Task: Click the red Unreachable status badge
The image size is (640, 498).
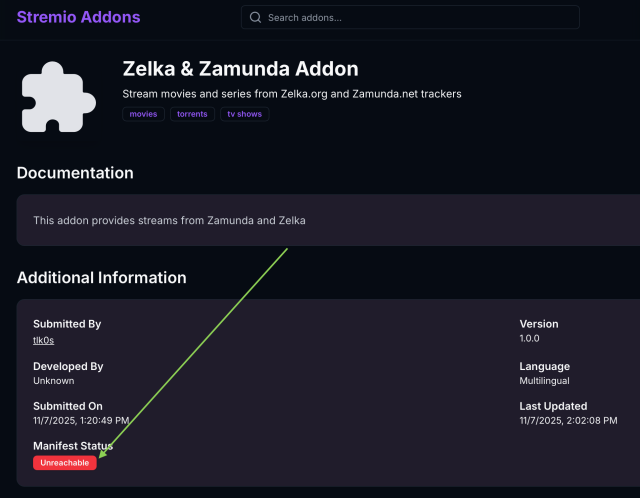Action: point(65,463)
